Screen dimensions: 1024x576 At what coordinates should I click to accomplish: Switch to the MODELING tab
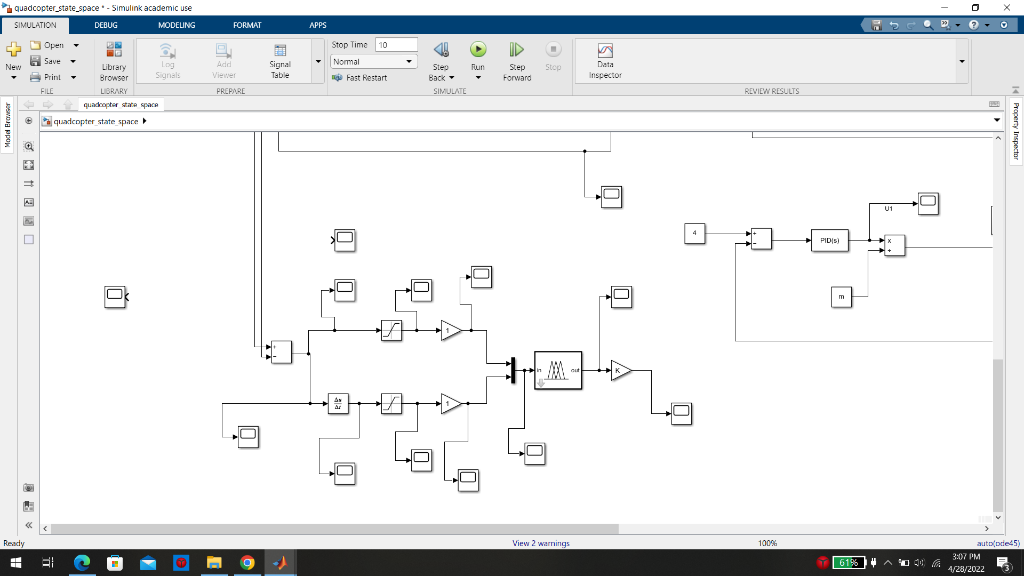click(175, 25)
